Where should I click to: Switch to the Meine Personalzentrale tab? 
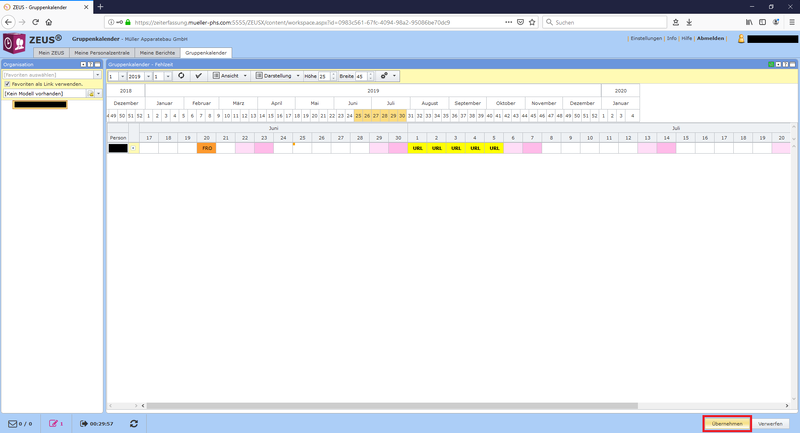pyautogui.click(x=102, y=52)
